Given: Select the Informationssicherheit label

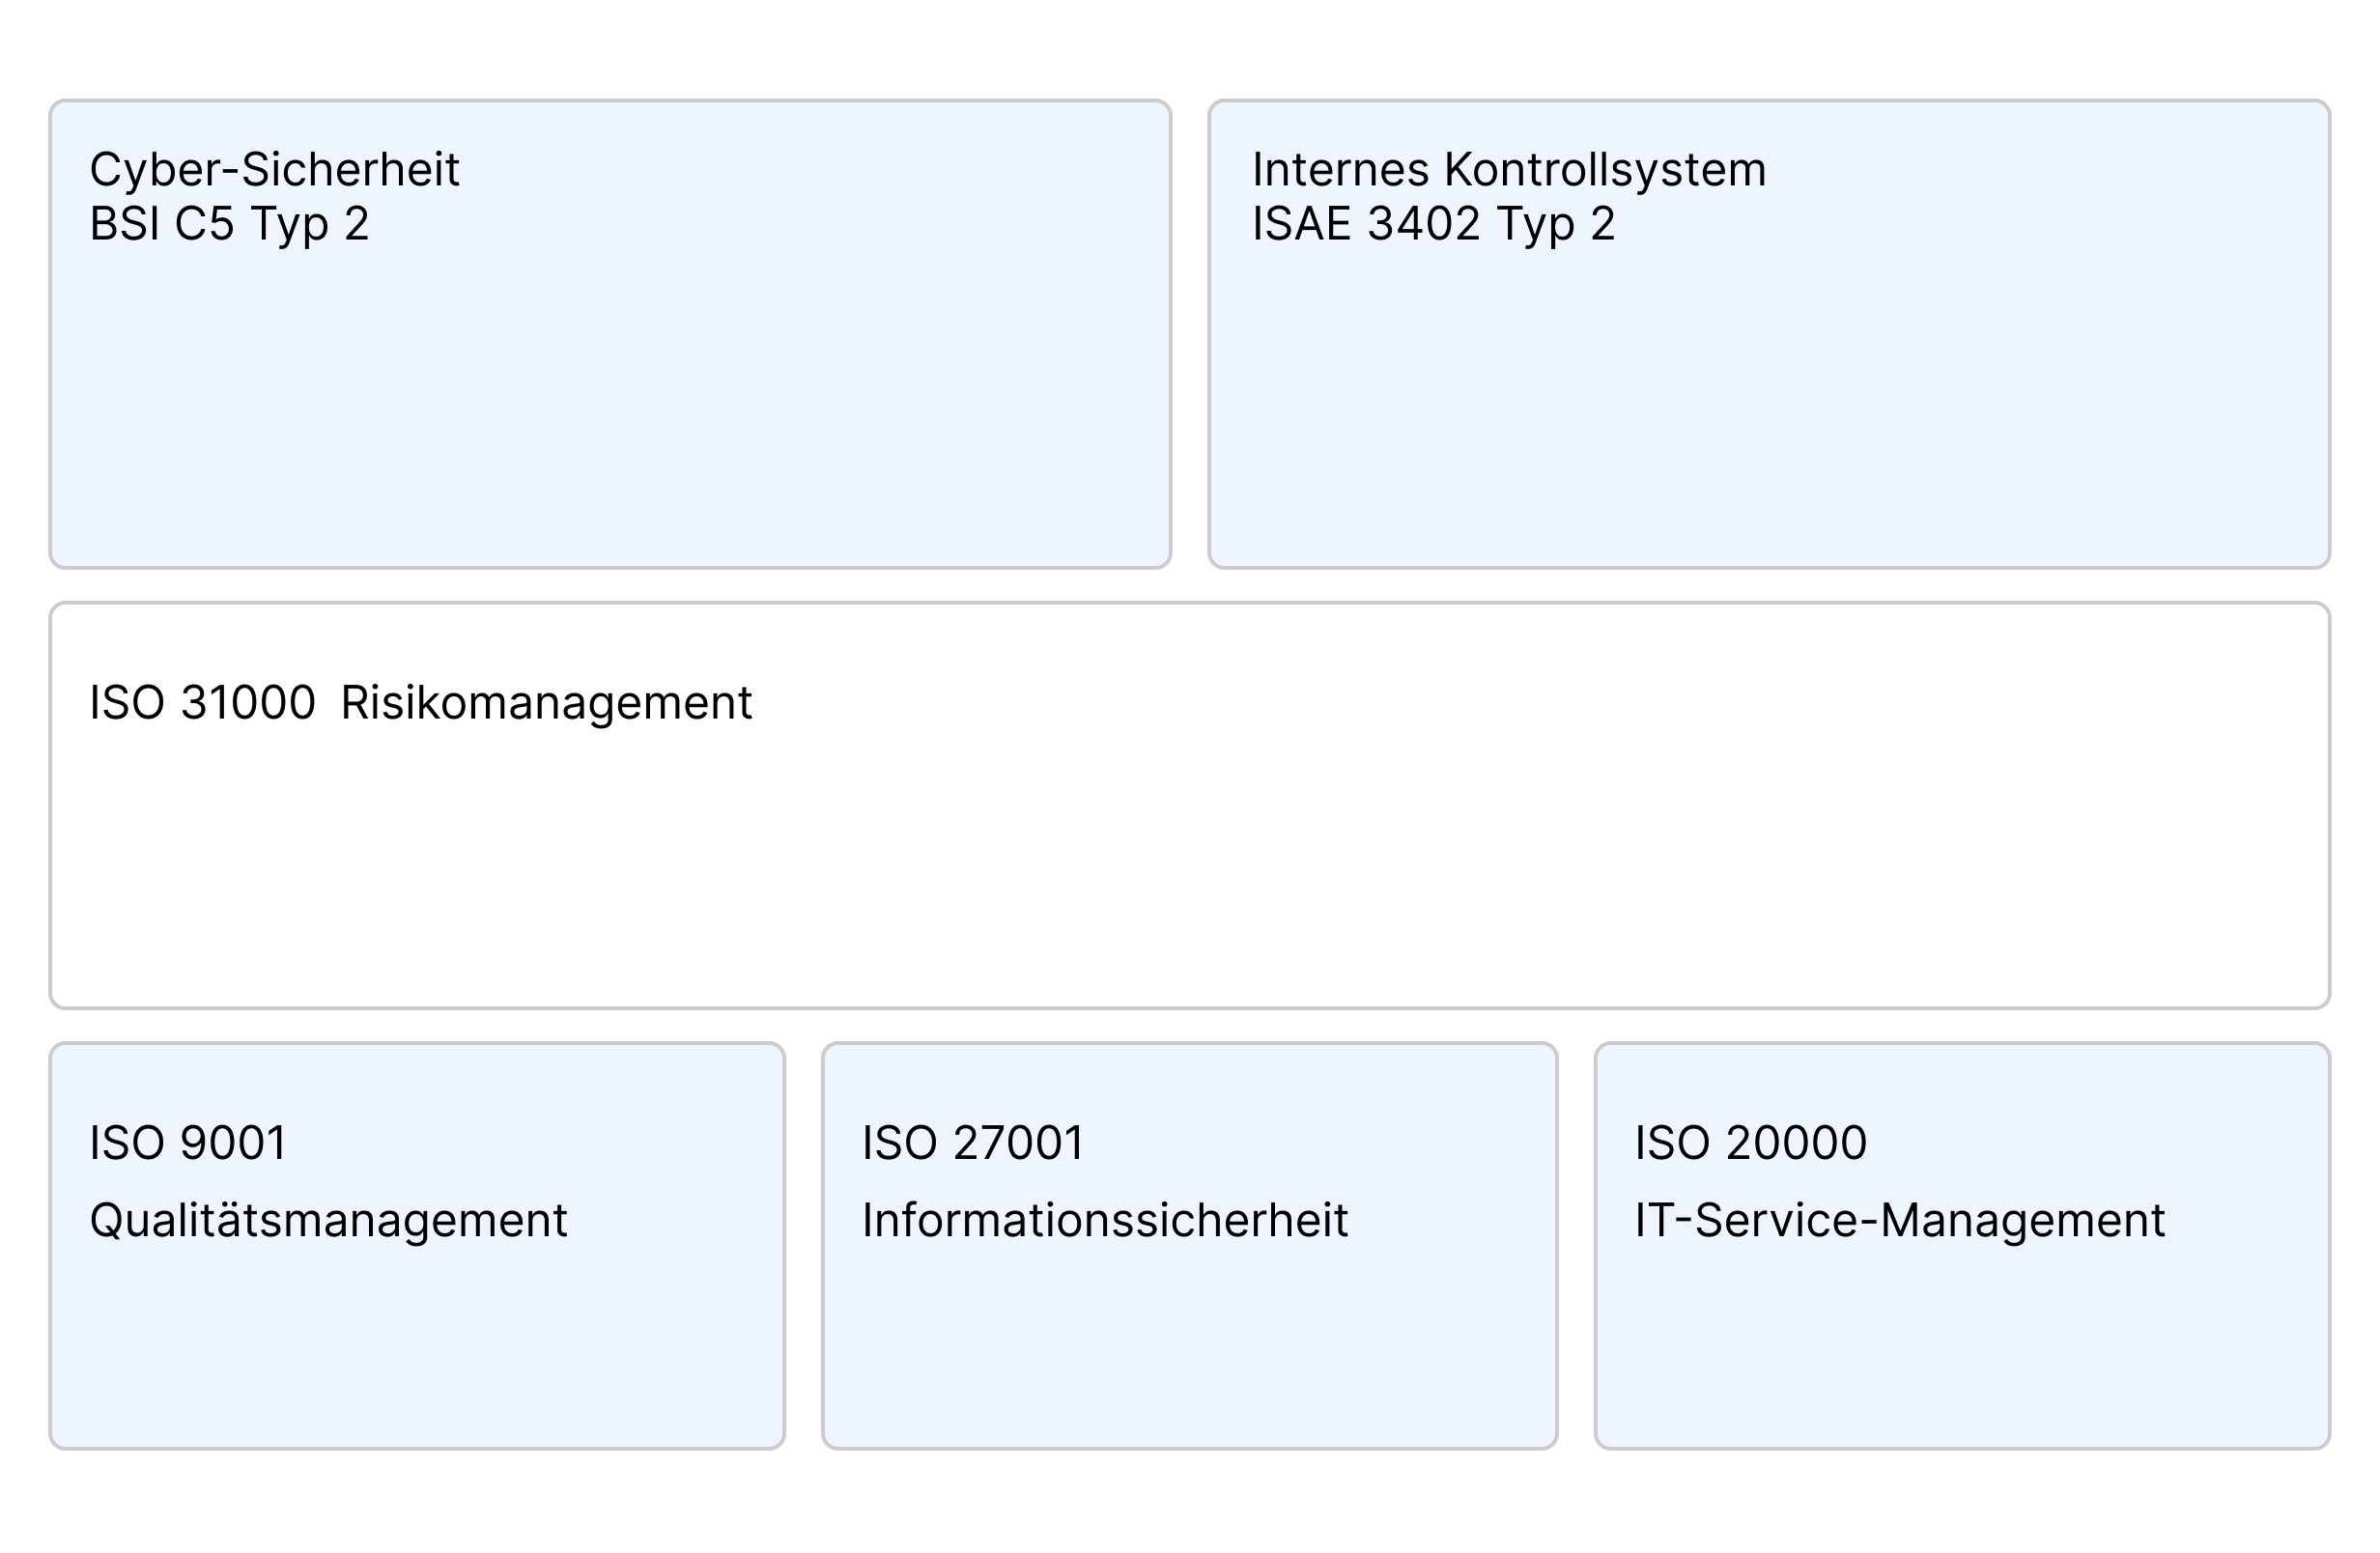Looking at the screenshot, I should (1106, 1220).
